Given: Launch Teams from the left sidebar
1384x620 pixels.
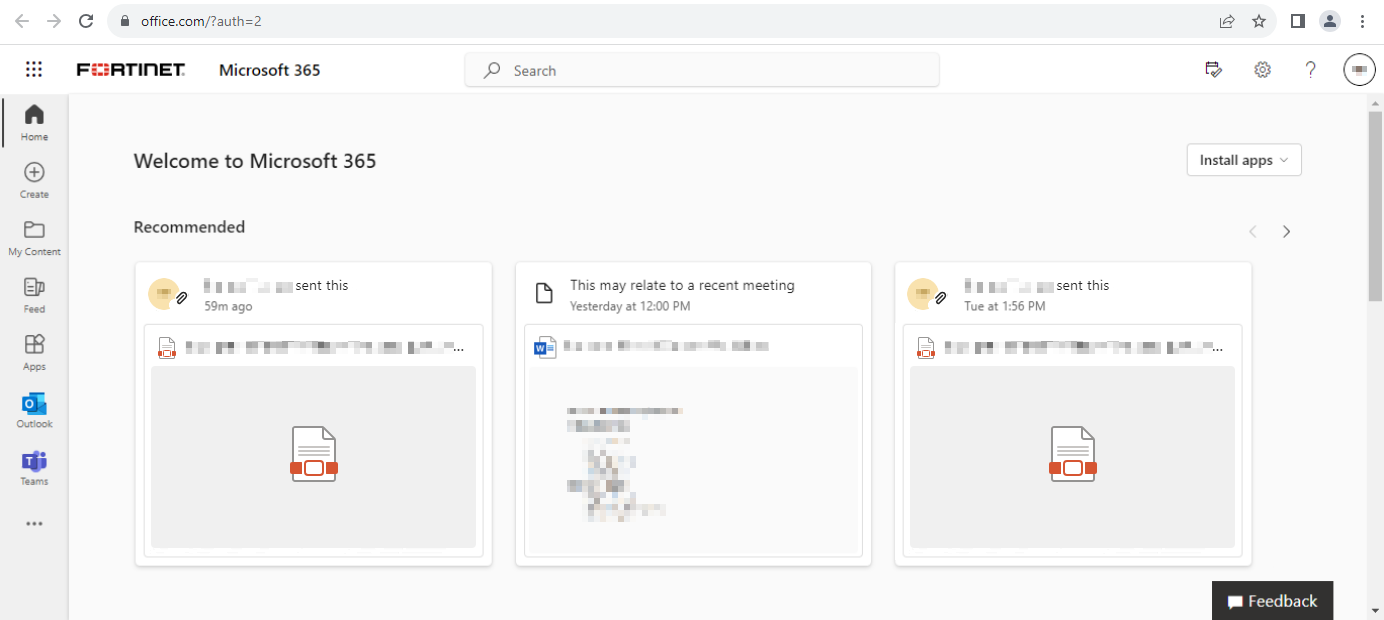Looking at the screenshot, I should click(x=34, y=467).
